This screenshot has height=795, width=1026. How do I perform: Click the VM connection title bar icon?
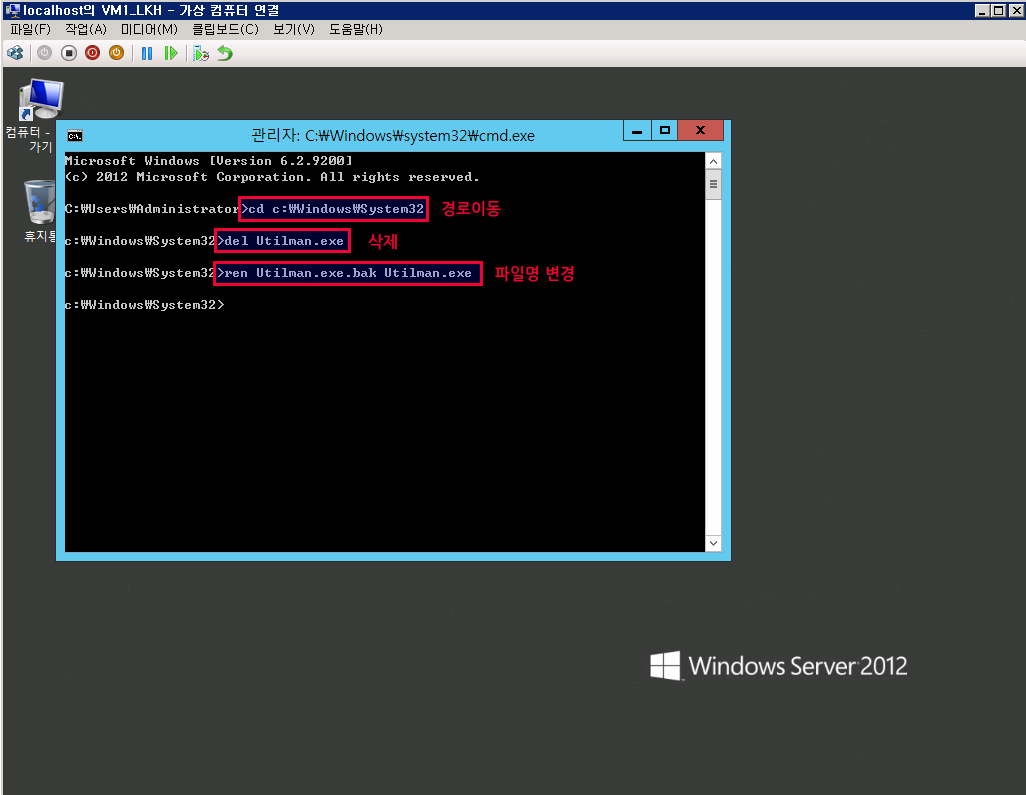pos(12,10)
